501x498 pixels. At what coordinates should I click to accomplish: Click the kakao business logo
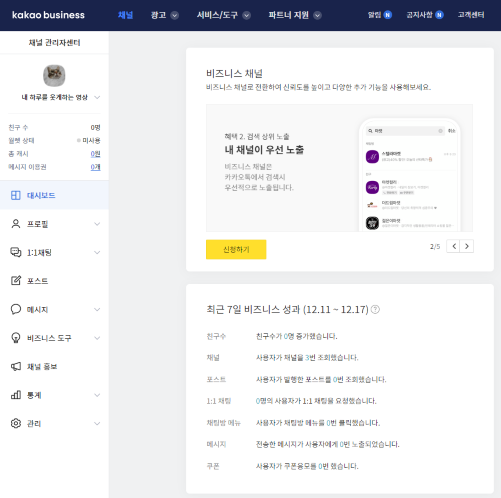(48, 15)
